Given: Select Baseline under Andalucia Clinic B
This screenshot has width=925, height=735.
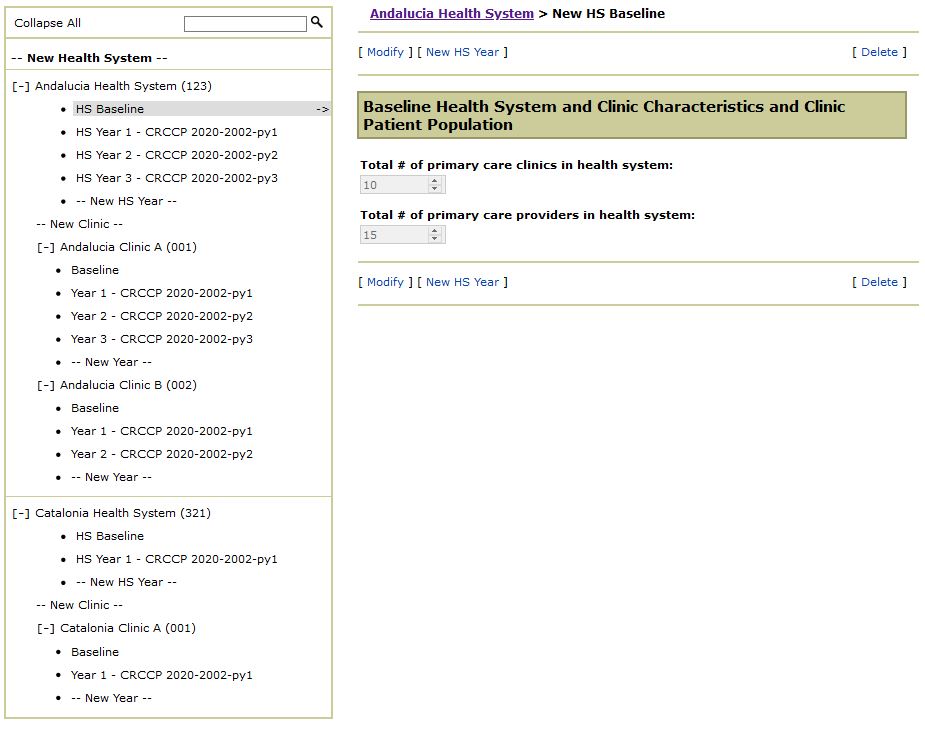Looking at the screenshot, I should pyautogui.click(x=95, y=408).
